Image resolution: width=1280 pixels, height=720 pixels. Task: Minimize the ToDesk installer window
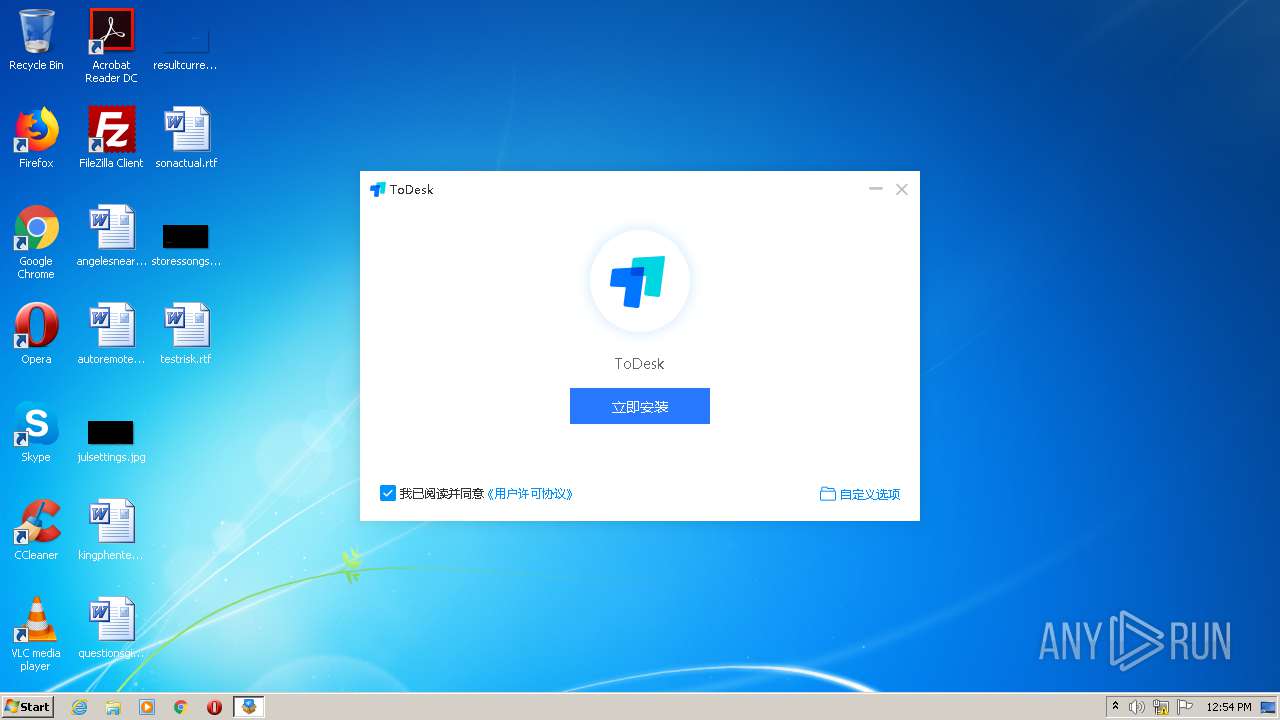click(876, 189)
